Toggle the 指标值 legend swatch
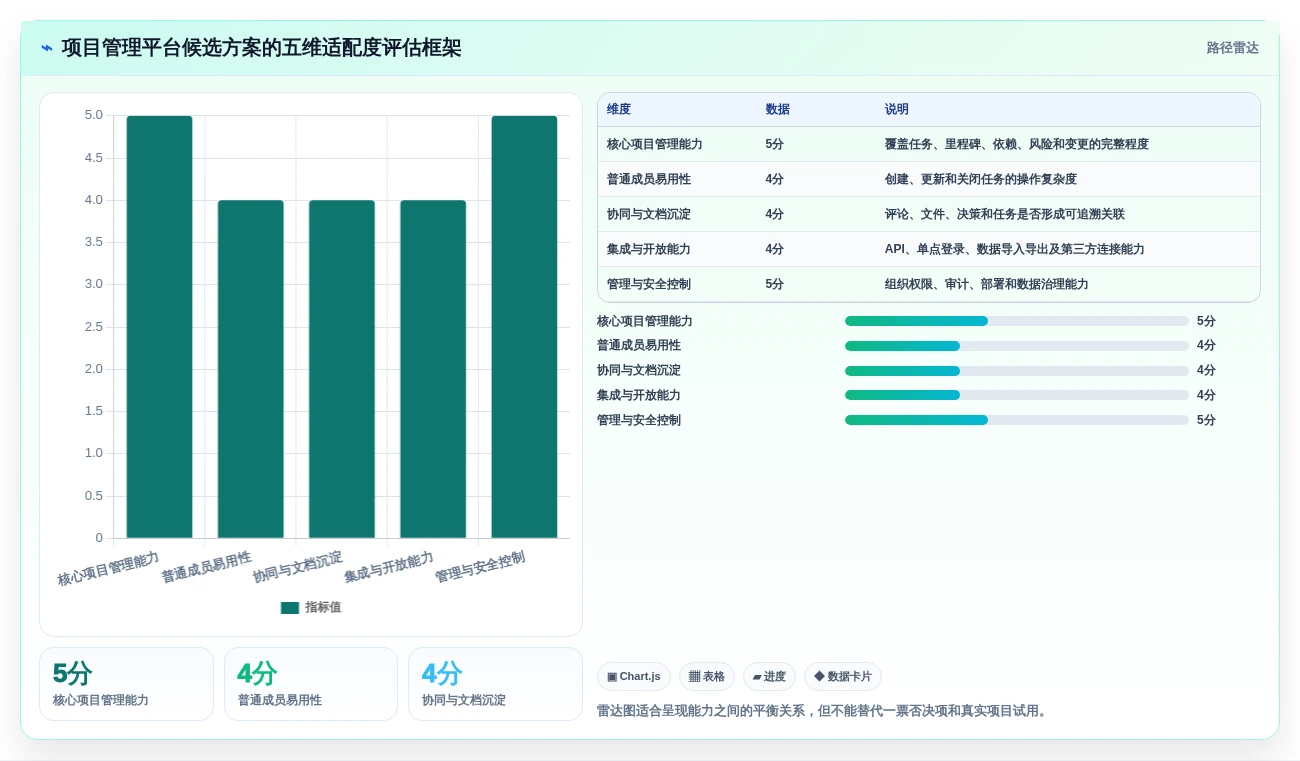 point(290,608)
